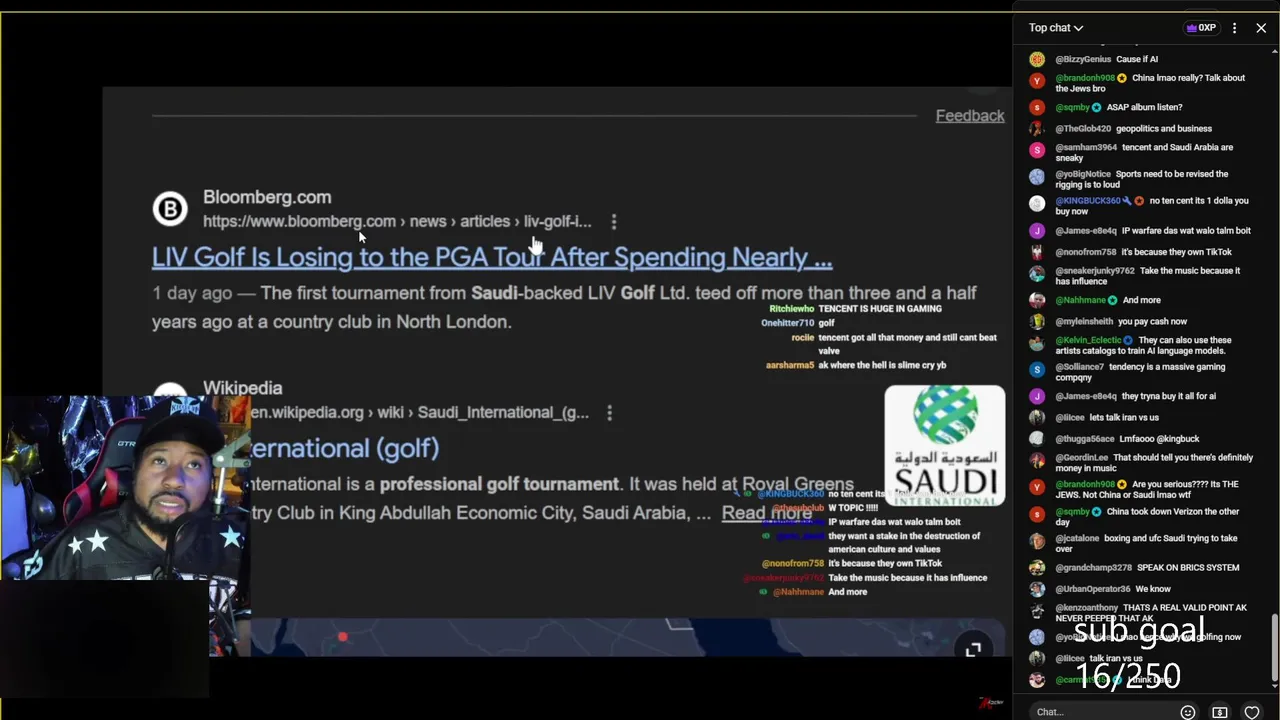Open the emoji picker in chat
This screenshot has height=720, width=1280.
tap(1188, 712)
